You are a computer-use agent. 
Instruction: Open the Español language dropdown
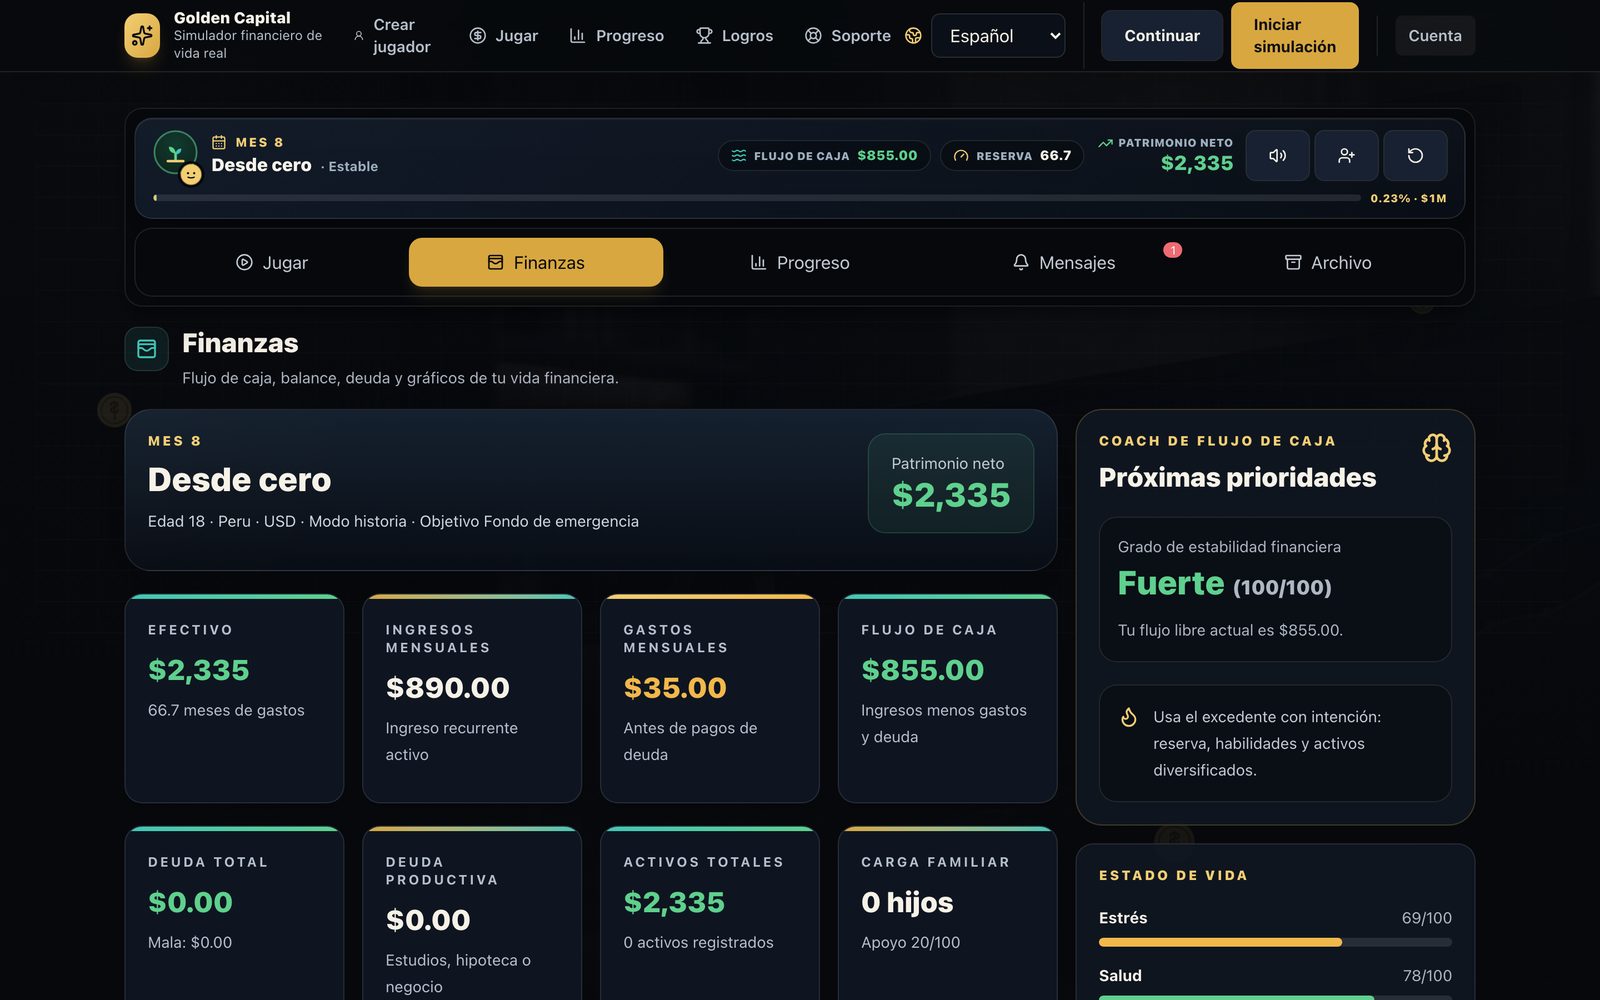[998, 36]
